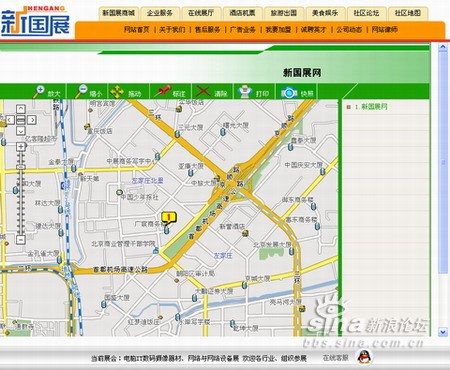This screenshot has width=450, height=370.
Task: Pan the map down with arrow button
Action: (21, 130)
